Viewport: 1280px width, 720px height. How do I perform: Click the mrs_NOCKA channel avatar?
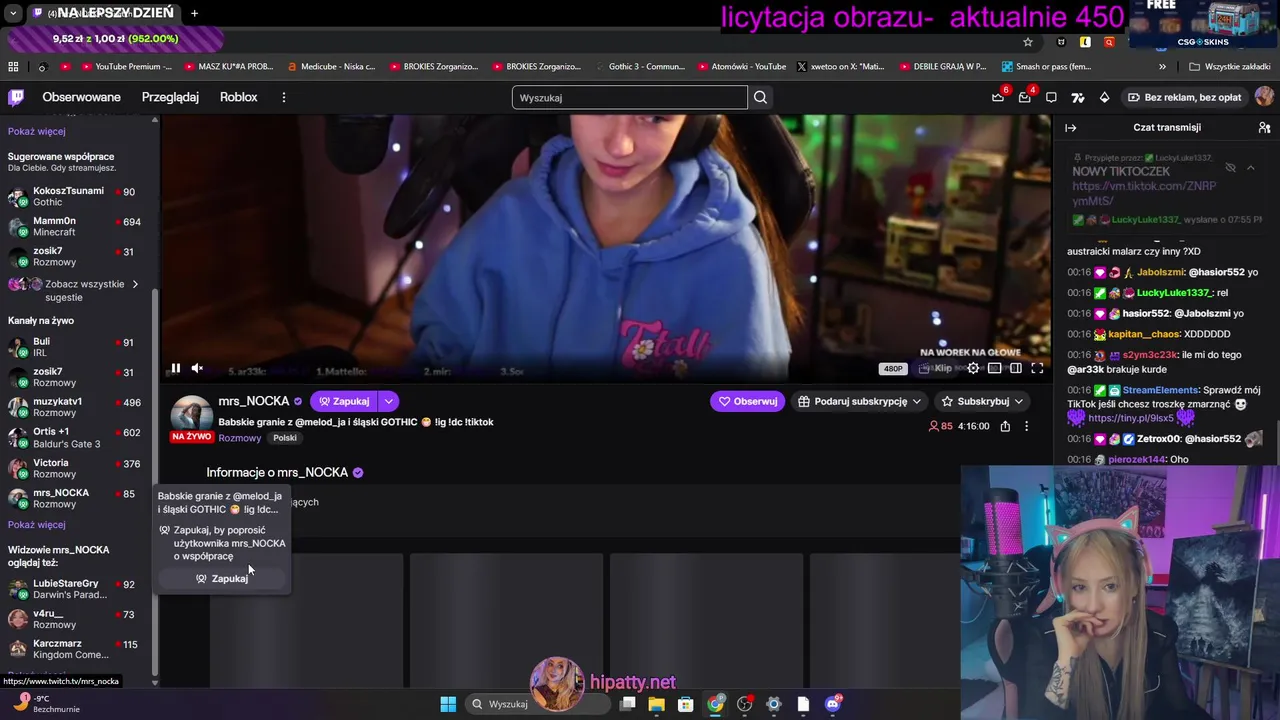tap(191, 415)
